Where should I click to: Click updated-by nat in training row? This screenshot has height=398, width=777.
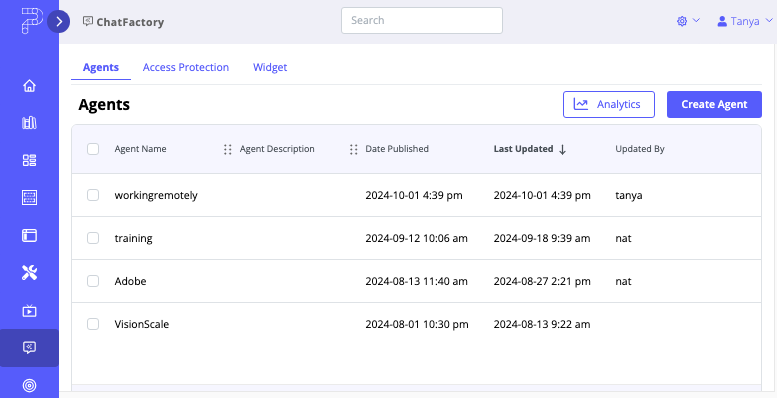[x=623, y=238]
